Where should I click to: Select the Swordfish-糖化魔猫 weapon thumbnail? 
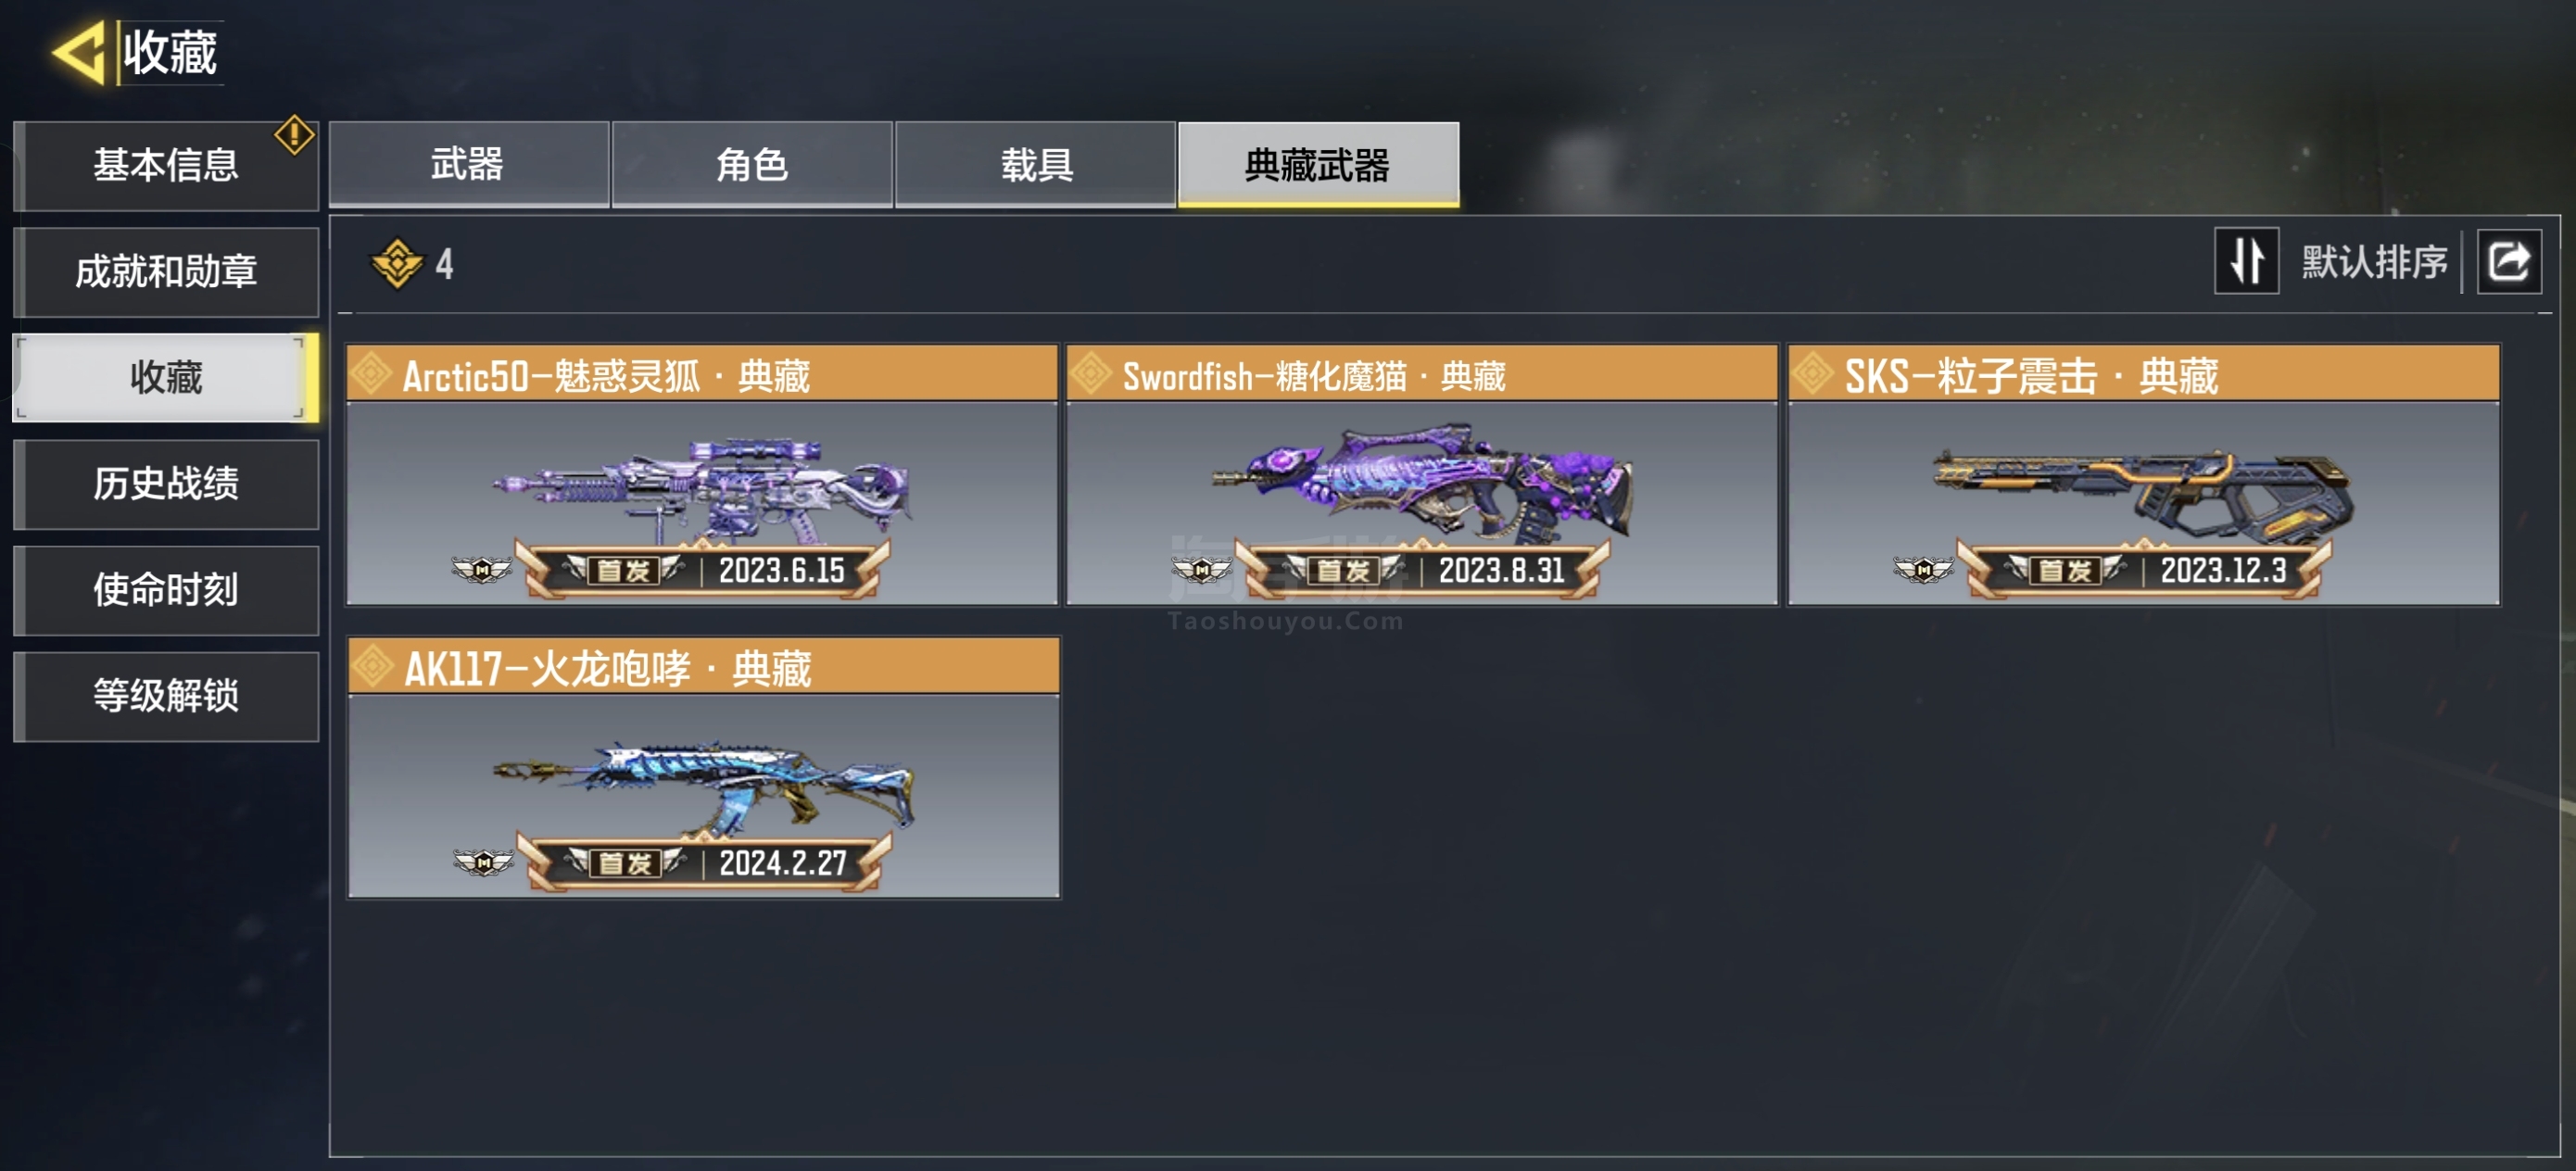pos(1421,503)
